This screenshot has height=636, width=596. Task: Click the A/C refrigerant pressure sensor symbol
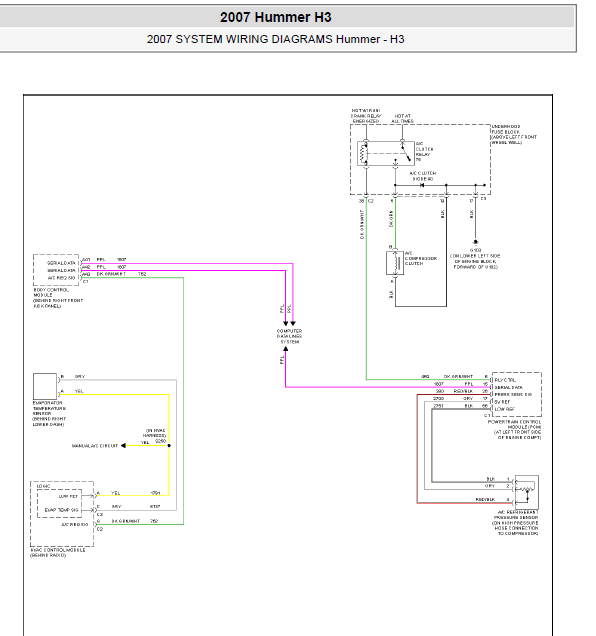click(527, 492)
